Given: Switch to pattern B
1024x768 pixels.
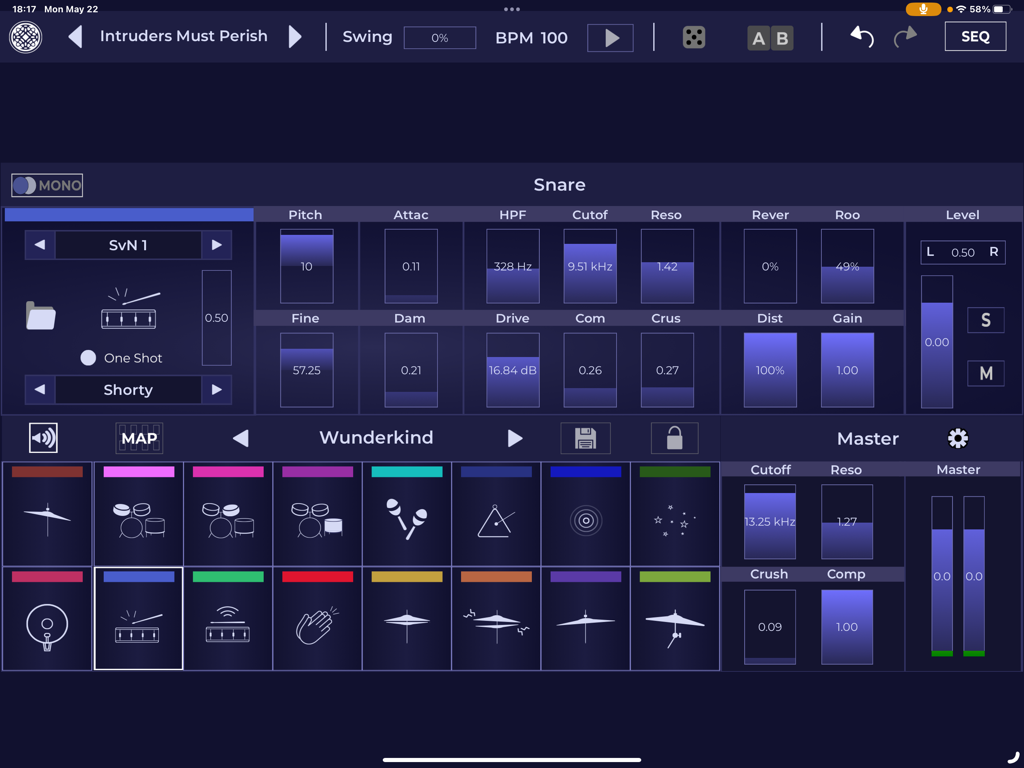Looking at the screenshot, I should coord(781,37).
